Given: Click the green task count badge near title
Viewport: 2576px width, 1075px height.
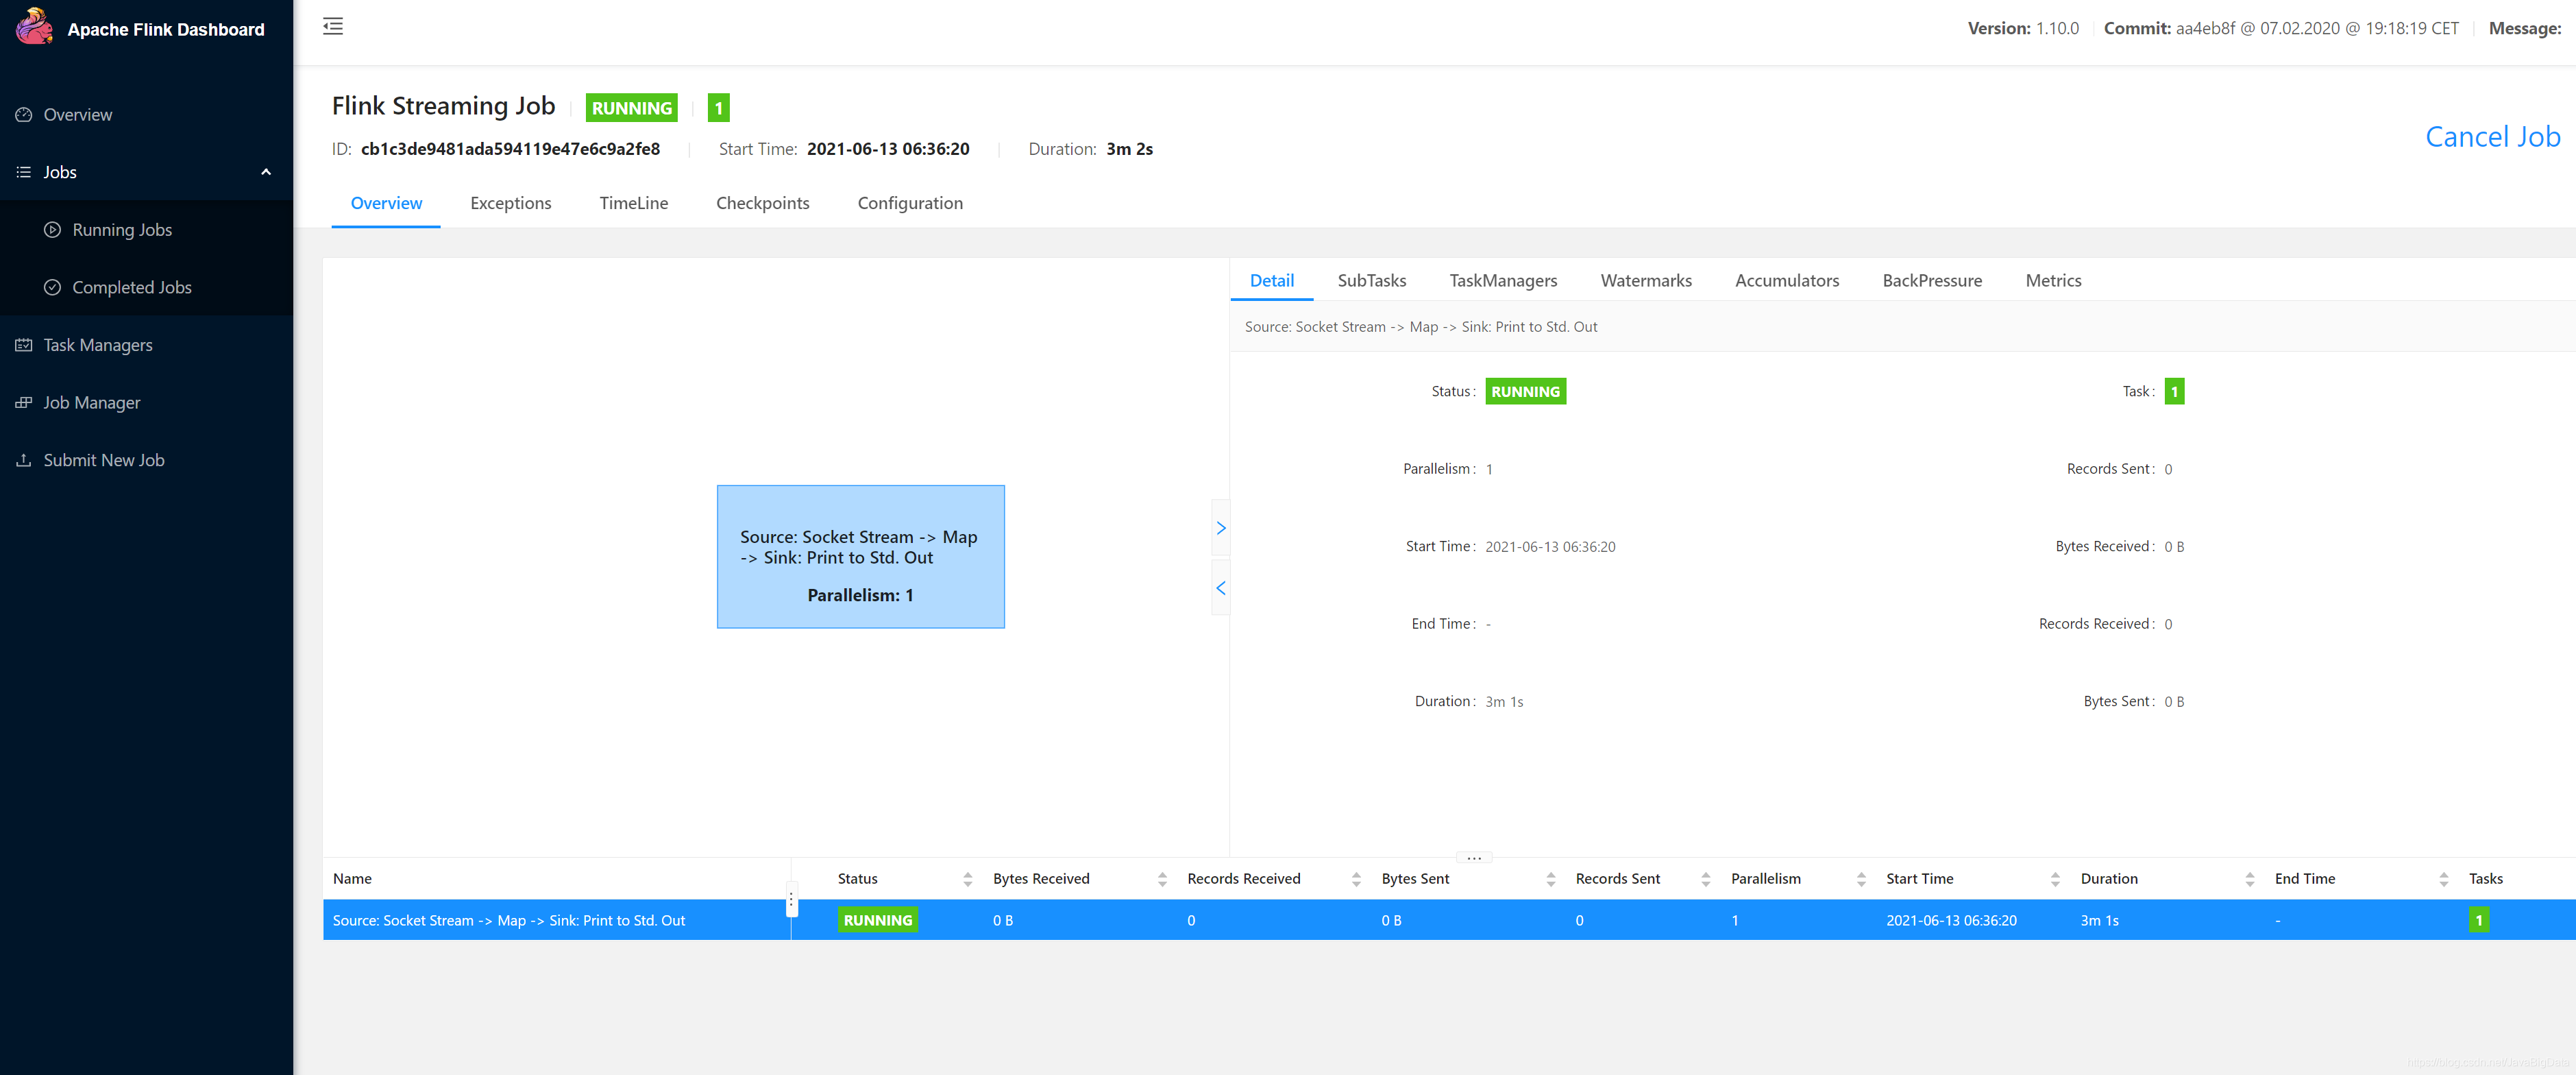Looking at the screenshot, I should click(x=718, y=108).
